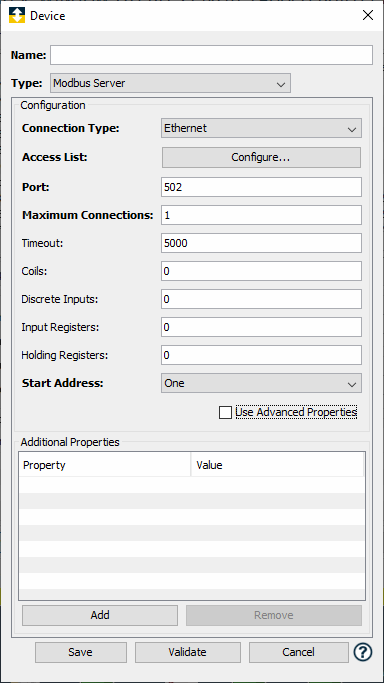The height and width of the screenshot is (683, 384).
Task: Click the Validate button
Action: tap(188, 652)
